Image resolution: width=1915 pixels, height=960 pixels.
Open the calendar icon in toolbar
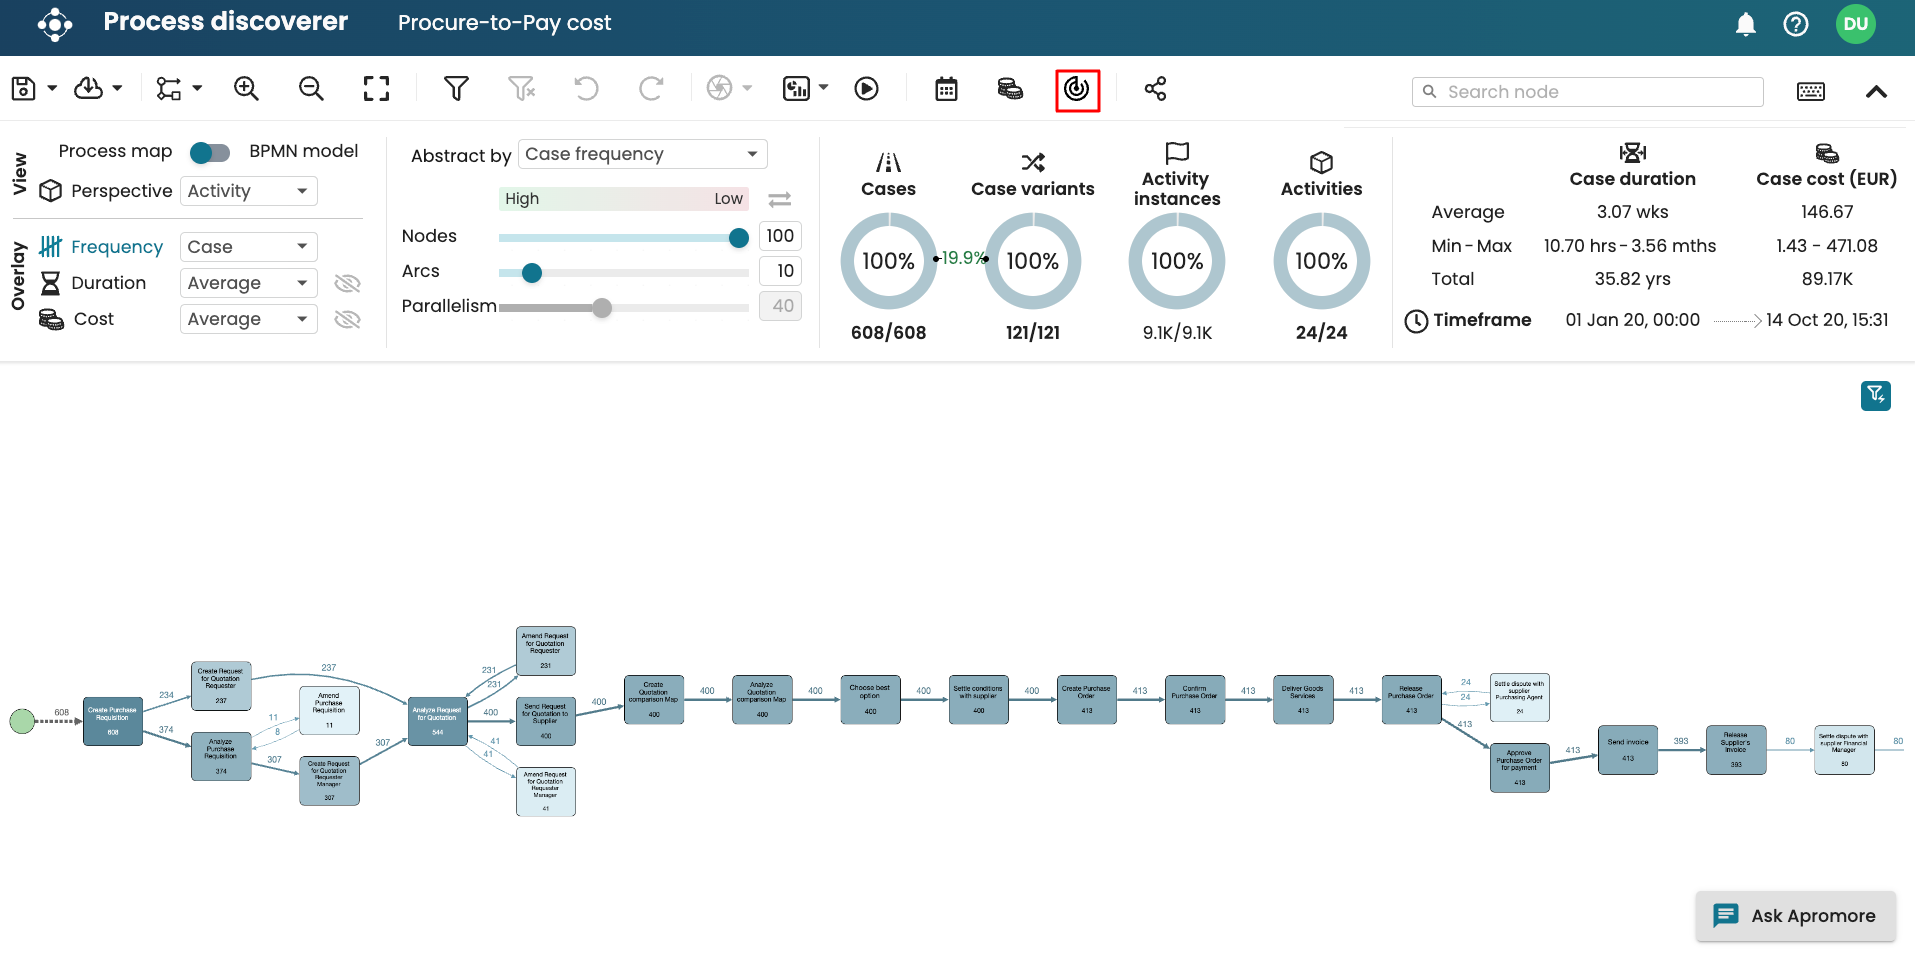tap(946, 89)
